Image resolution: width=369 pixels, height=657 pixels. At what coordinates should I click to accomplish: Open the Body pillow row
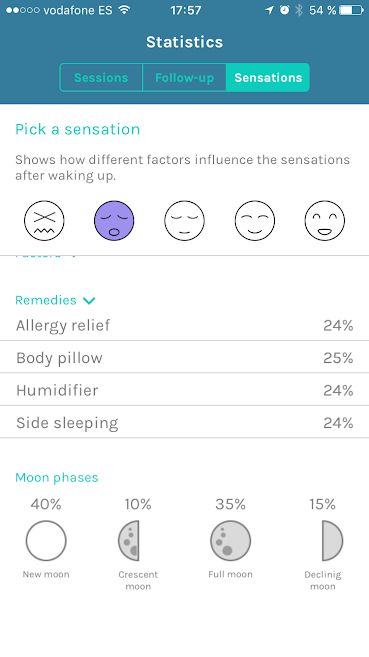184,357
